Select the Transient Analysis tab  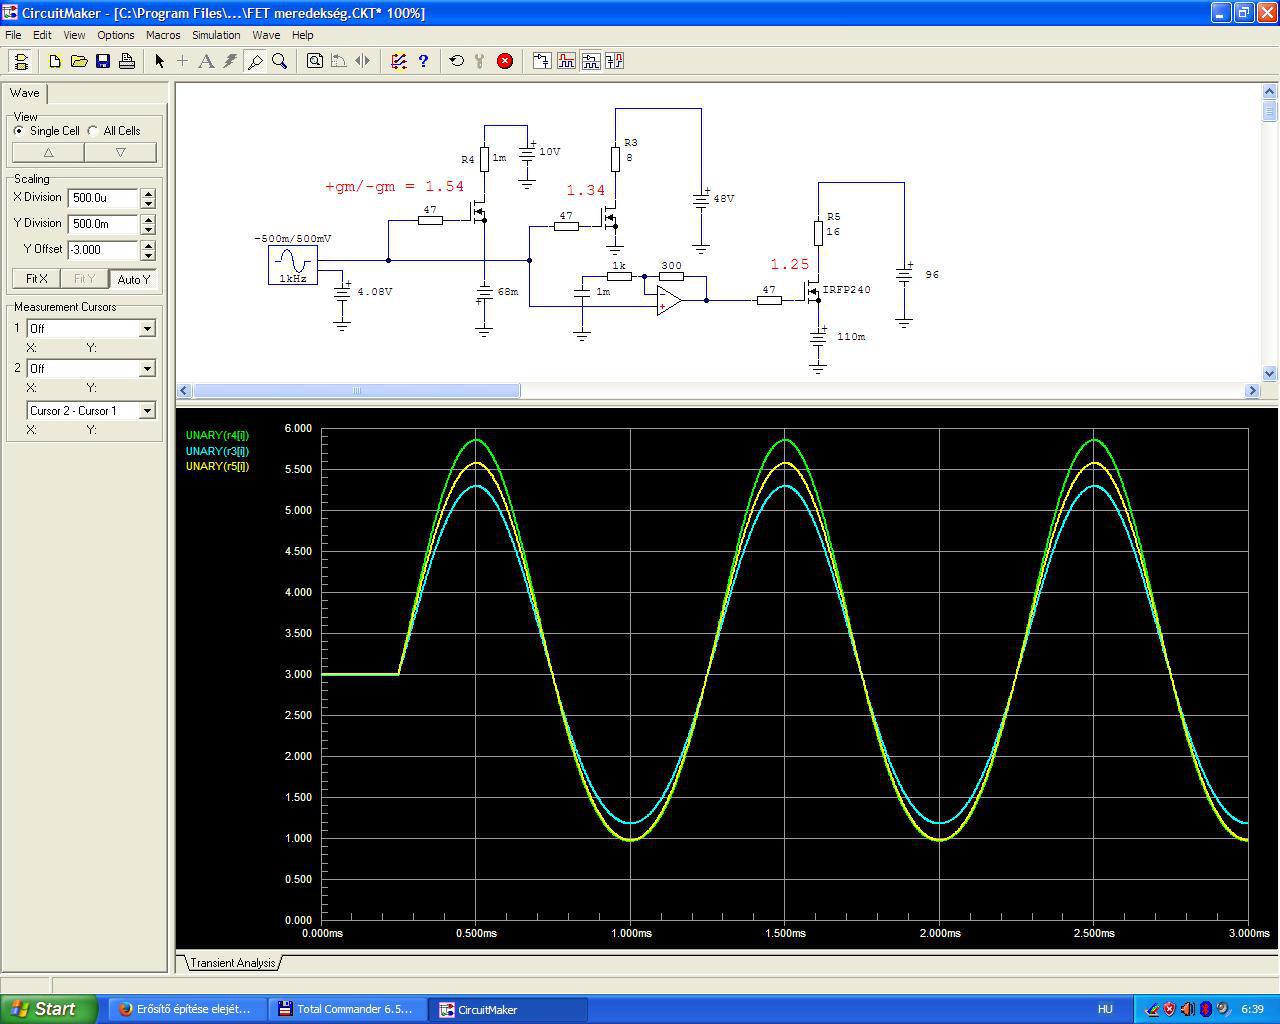232,963
